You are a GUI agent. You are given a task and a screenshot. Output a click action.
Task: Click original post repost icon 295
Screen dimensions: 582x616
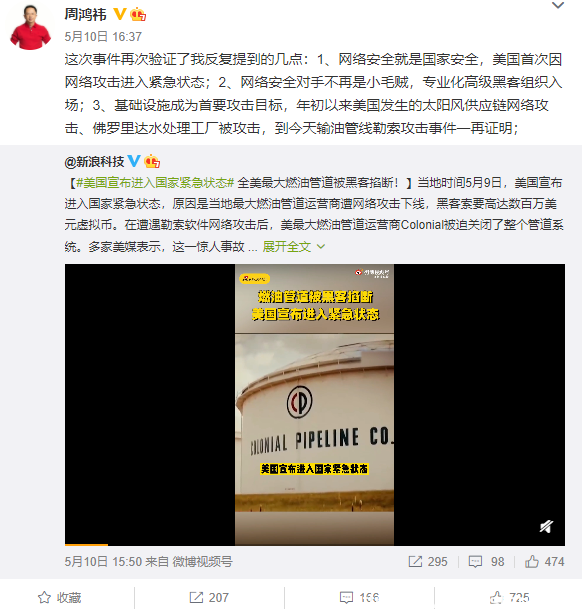pos(428,562)
